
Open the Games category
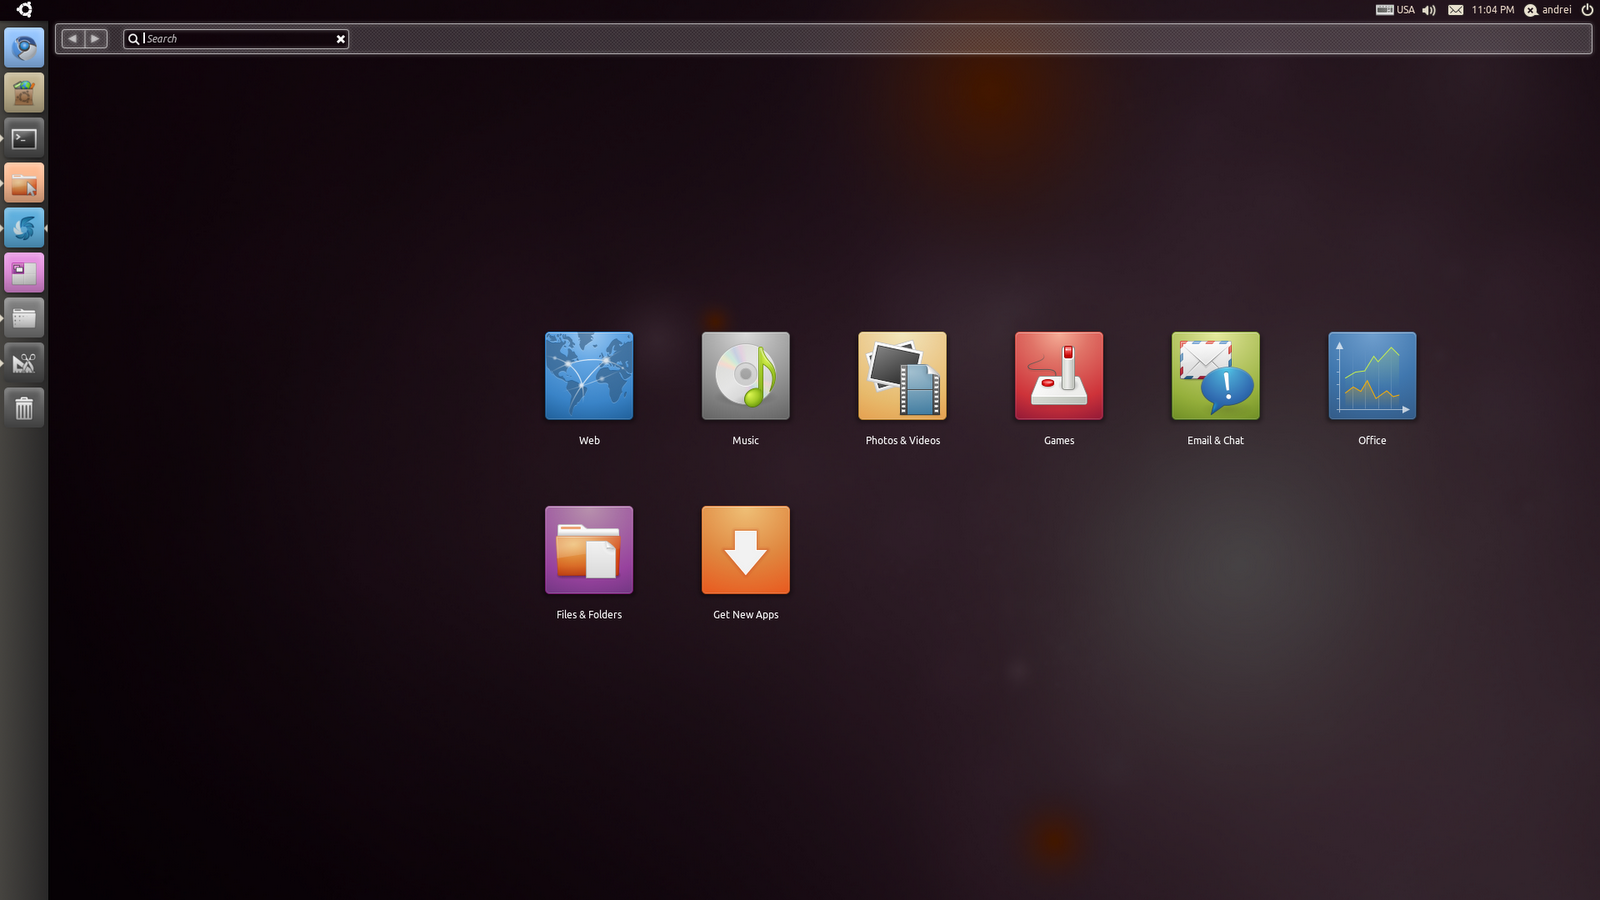1059,376
